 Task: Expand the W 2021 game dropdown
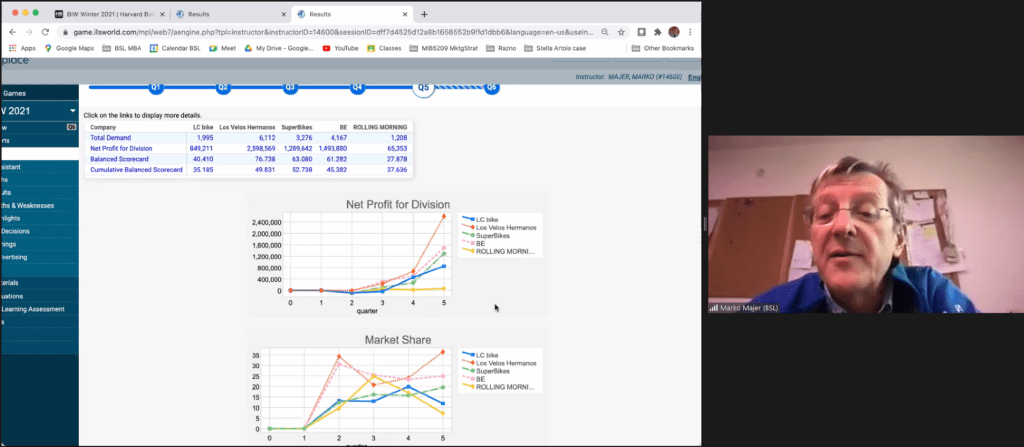(x=72, y=110)
